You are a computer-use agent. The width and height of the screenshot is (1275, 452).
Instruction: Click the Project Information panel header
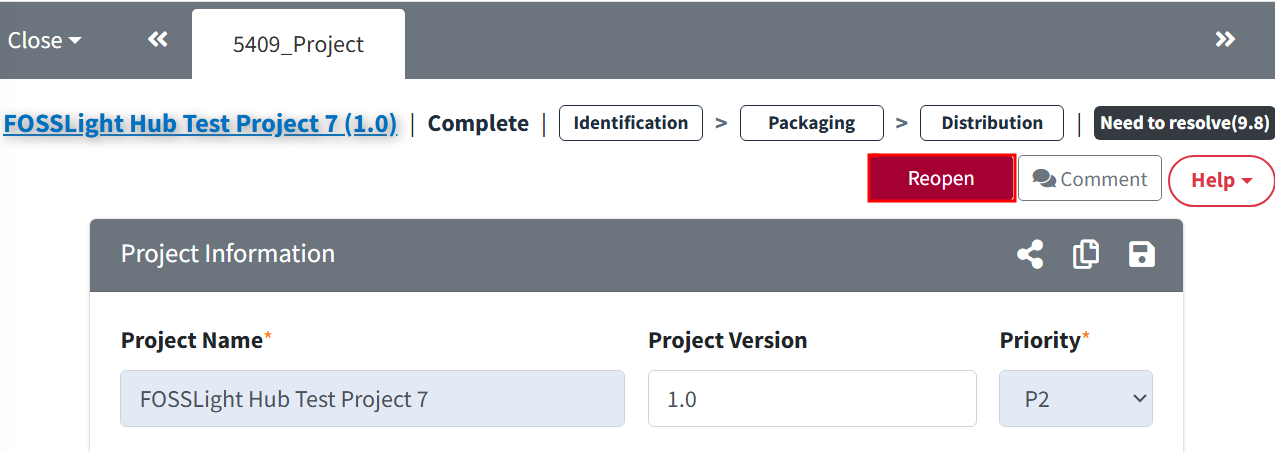636,255
